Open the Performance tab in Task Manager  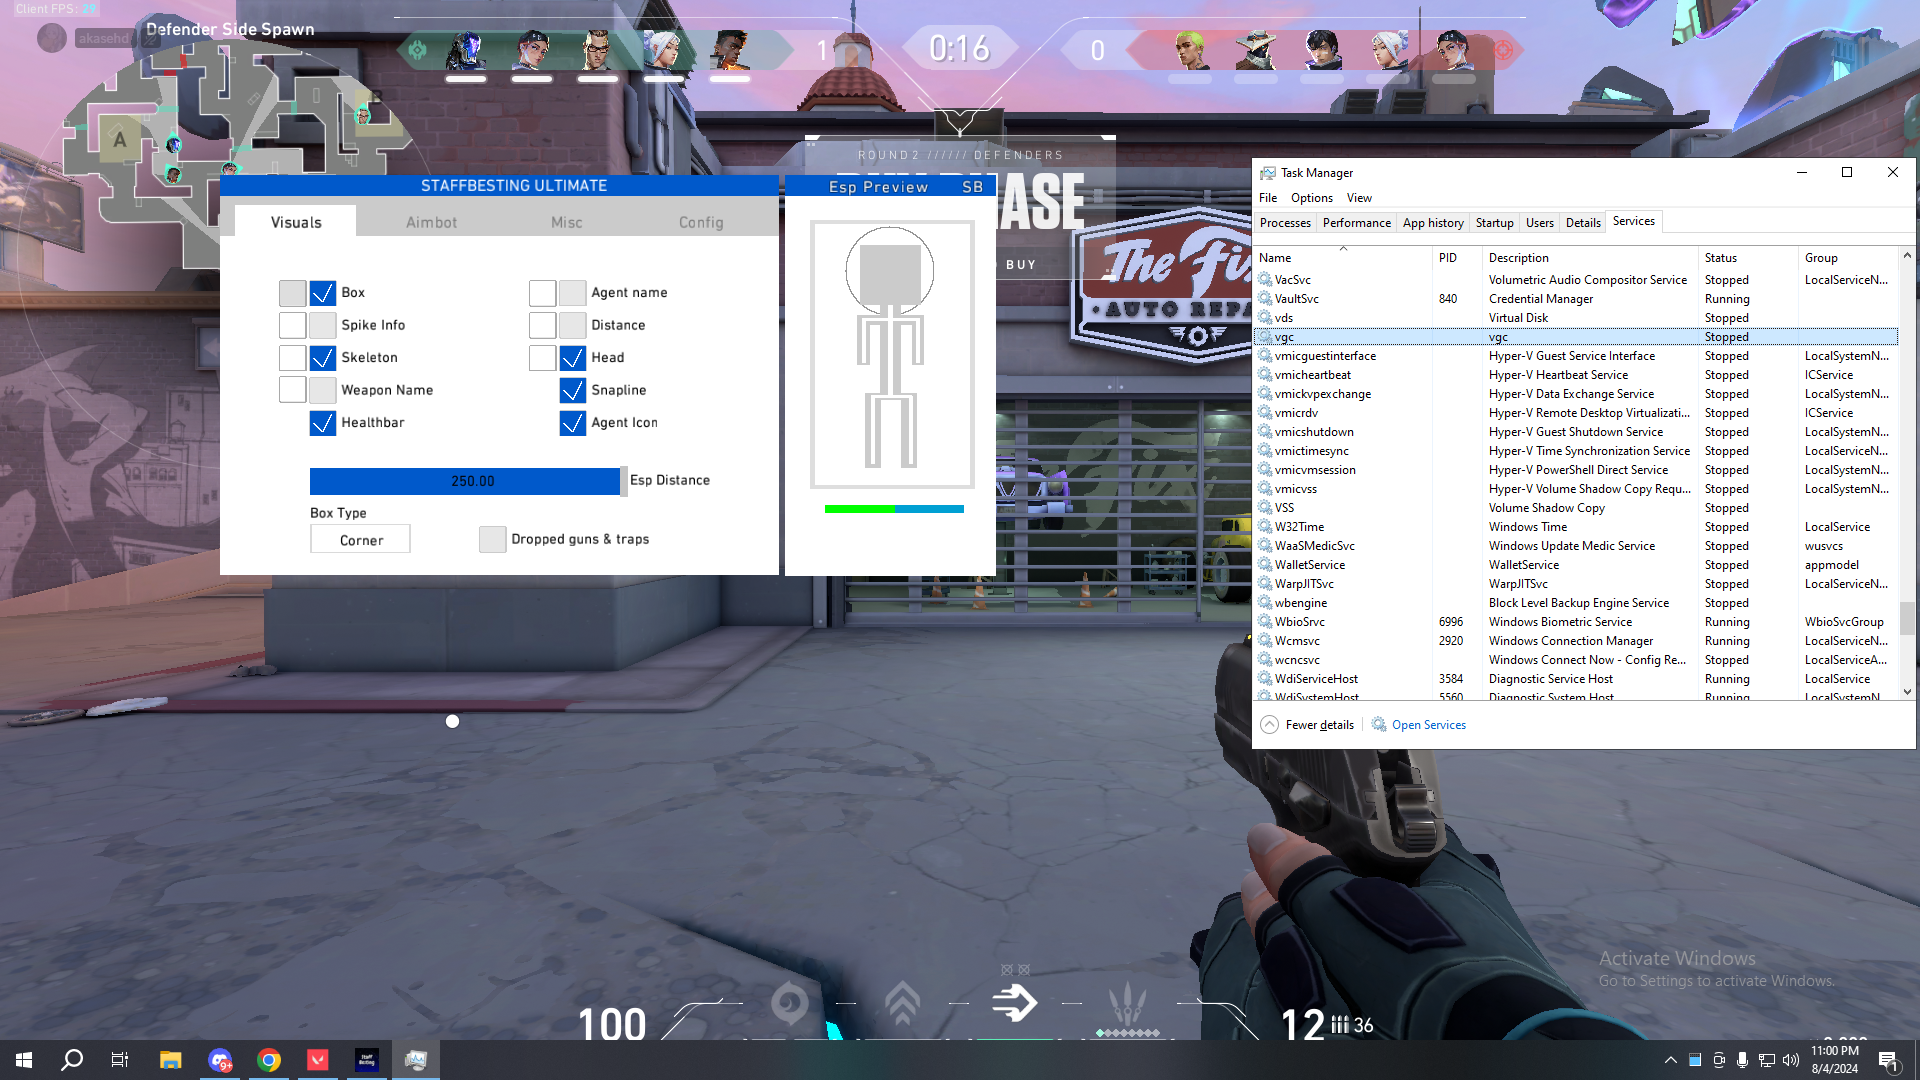[x=1356, y=223]
